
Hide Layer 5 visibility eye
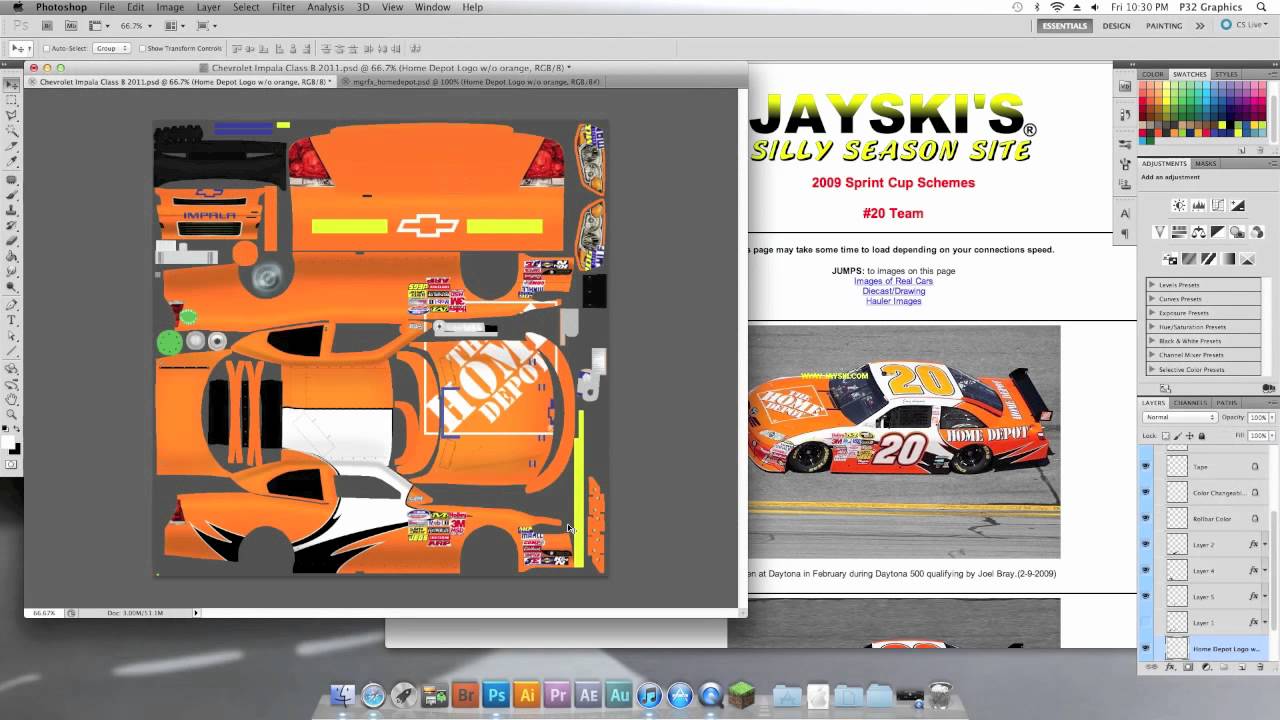click(1146, 596)
